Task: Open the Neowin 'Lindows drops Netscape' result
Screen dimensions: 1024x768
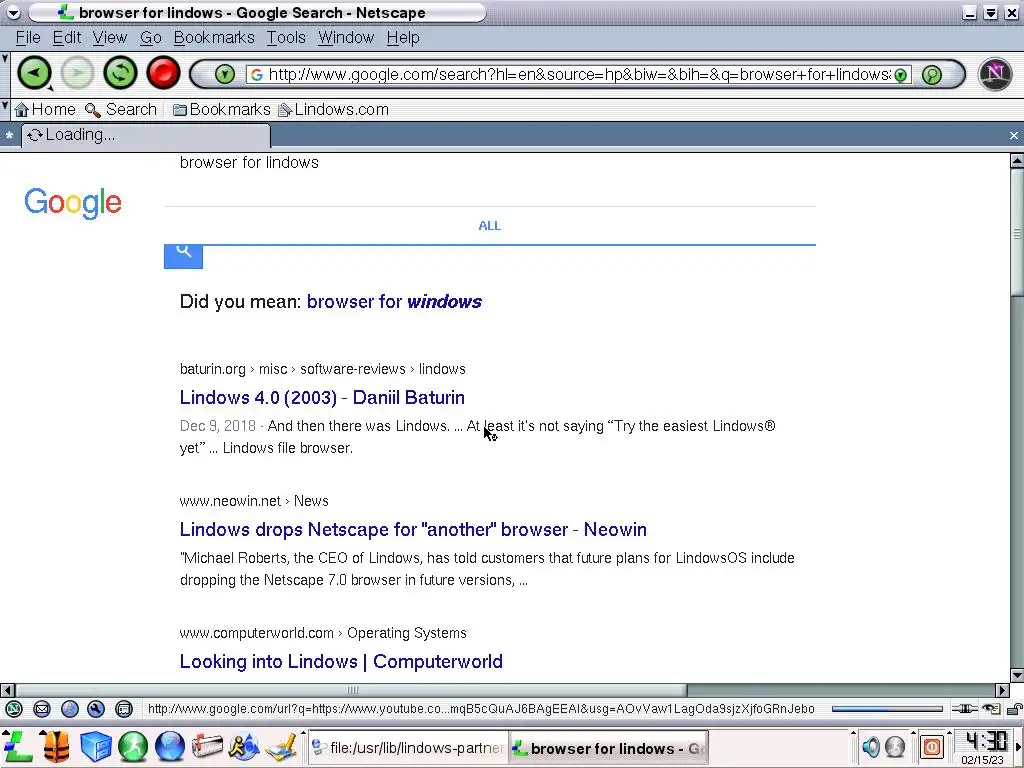Action: click(413, 530)
